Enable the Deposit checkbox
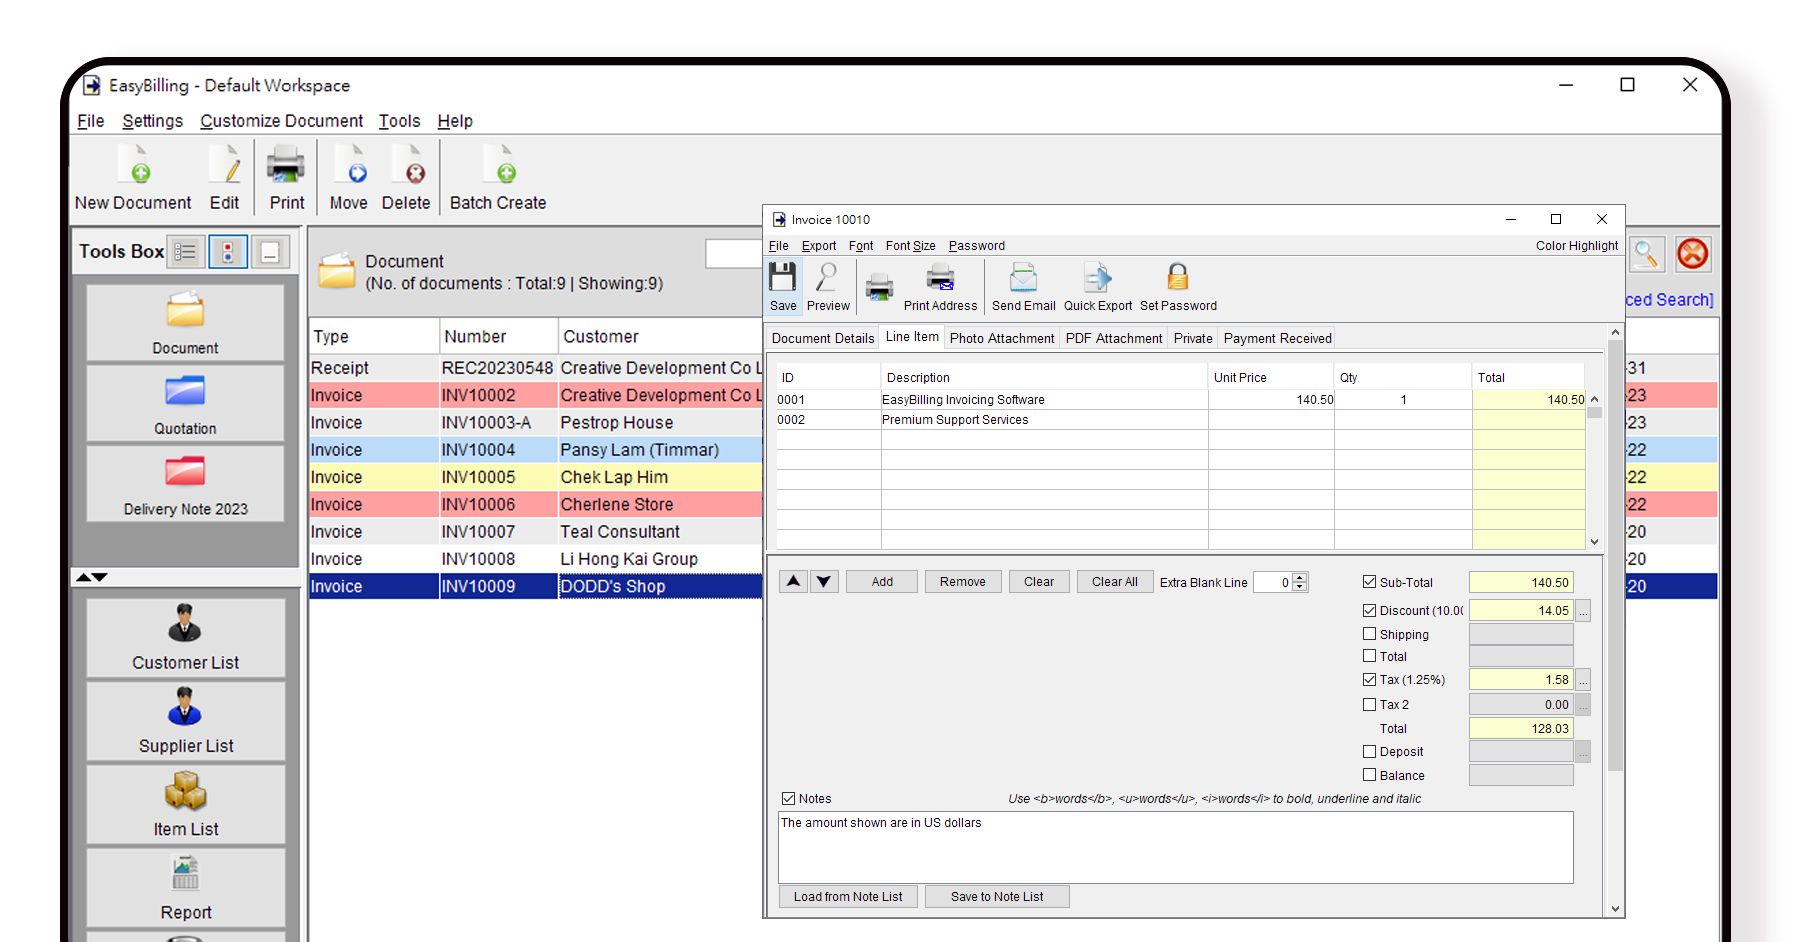 [1370, 751]
